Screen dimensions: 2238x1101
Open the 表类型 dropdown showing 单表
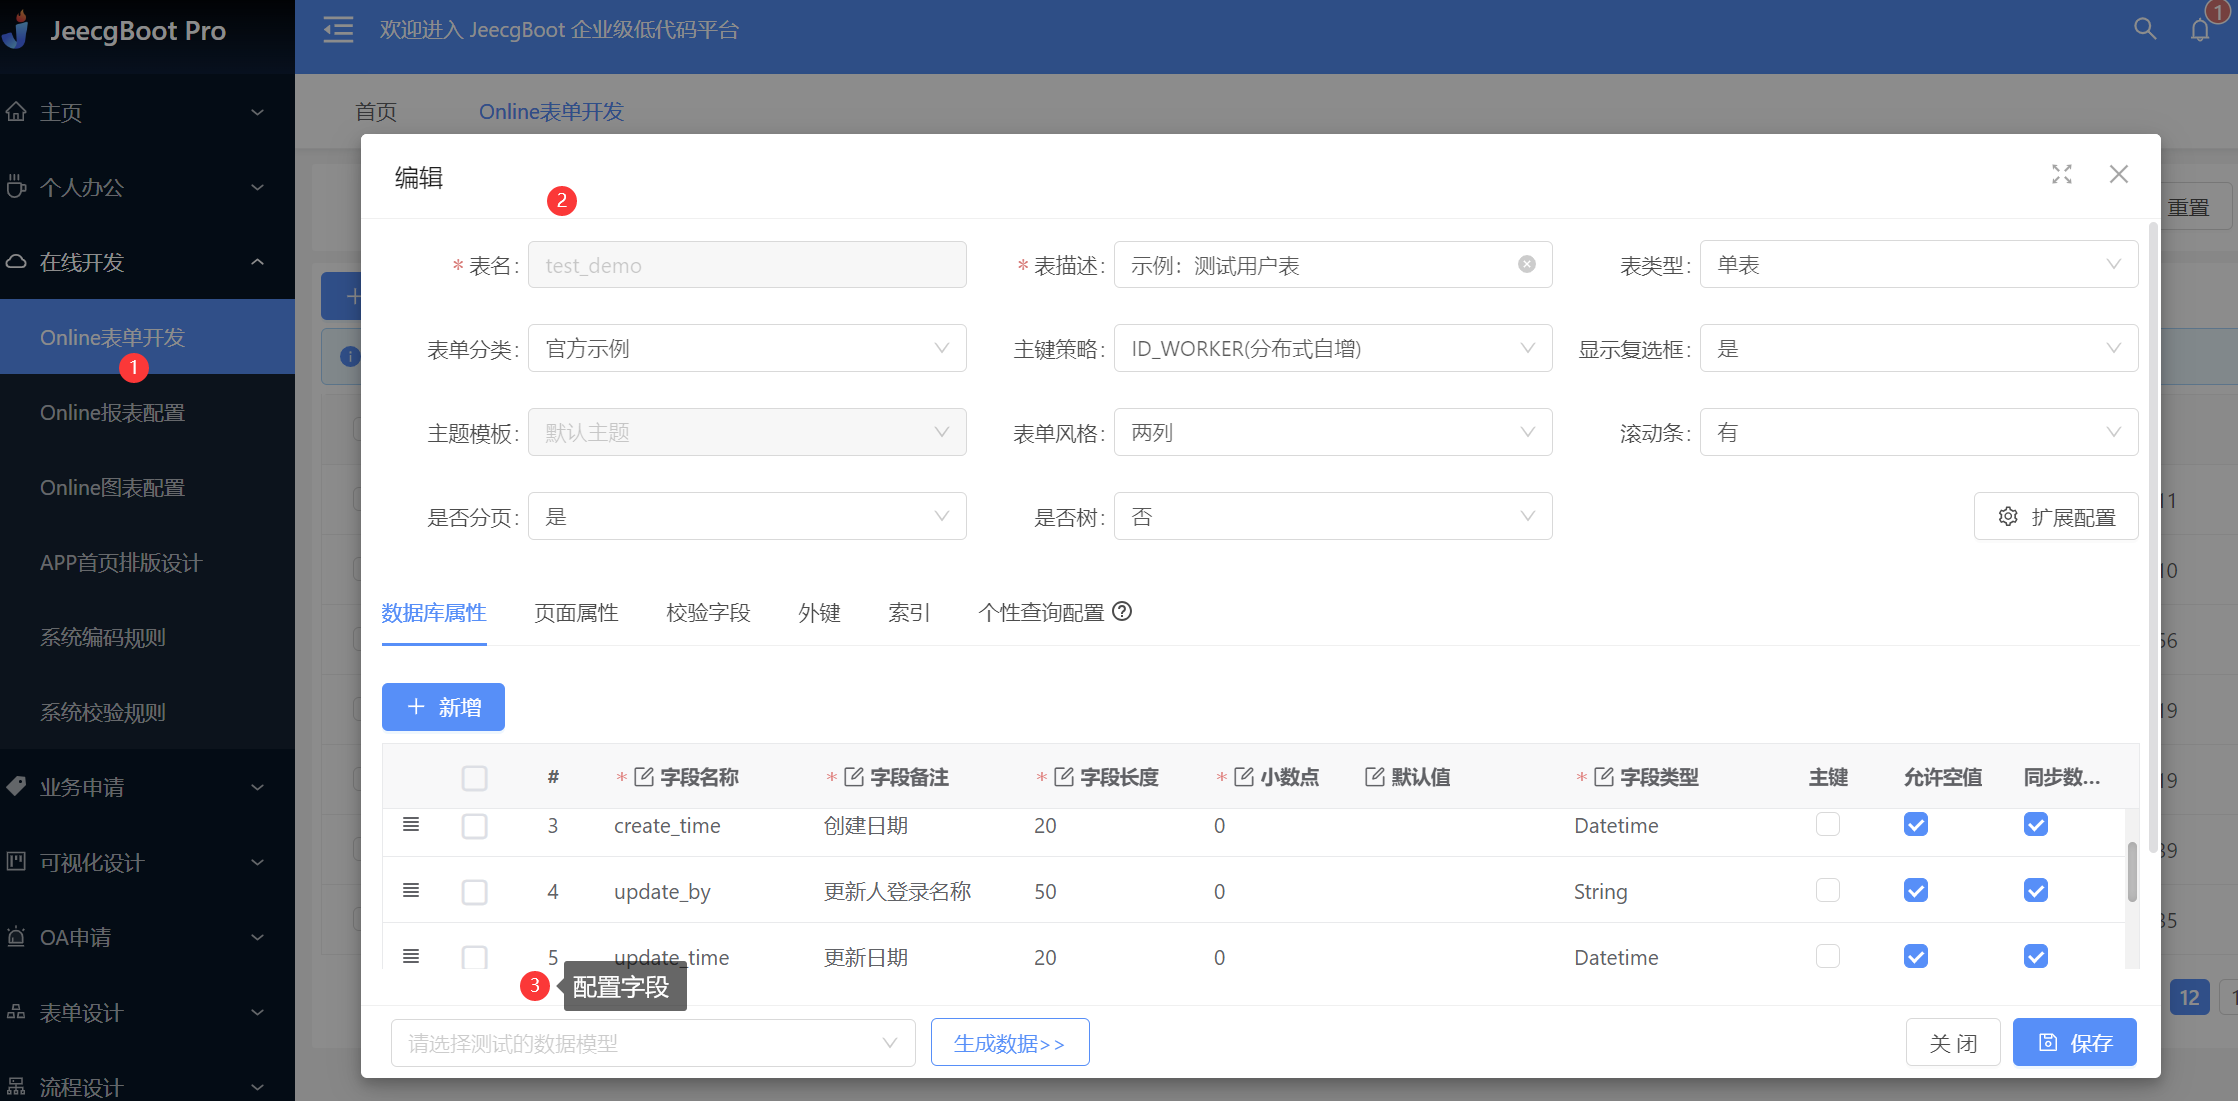1918,265
